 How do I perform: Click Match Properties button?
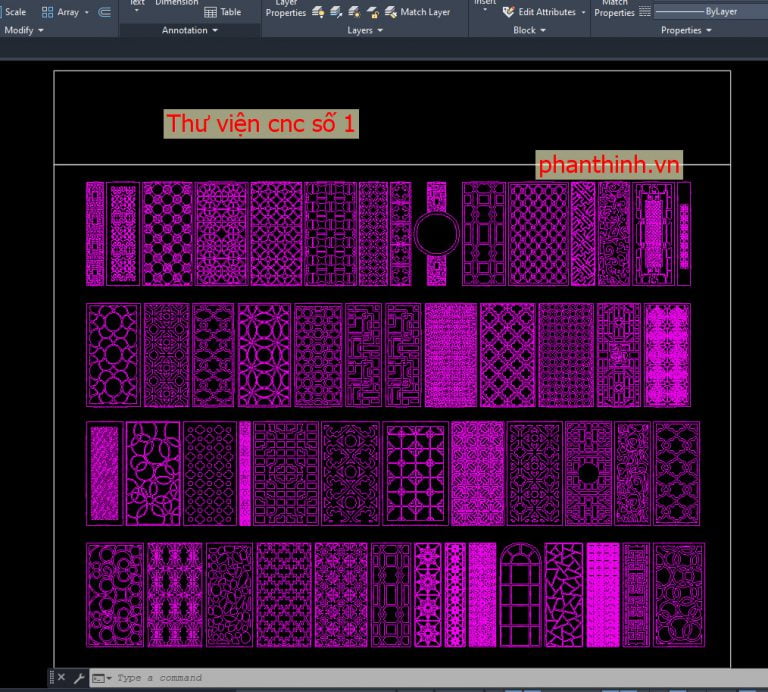614,8
